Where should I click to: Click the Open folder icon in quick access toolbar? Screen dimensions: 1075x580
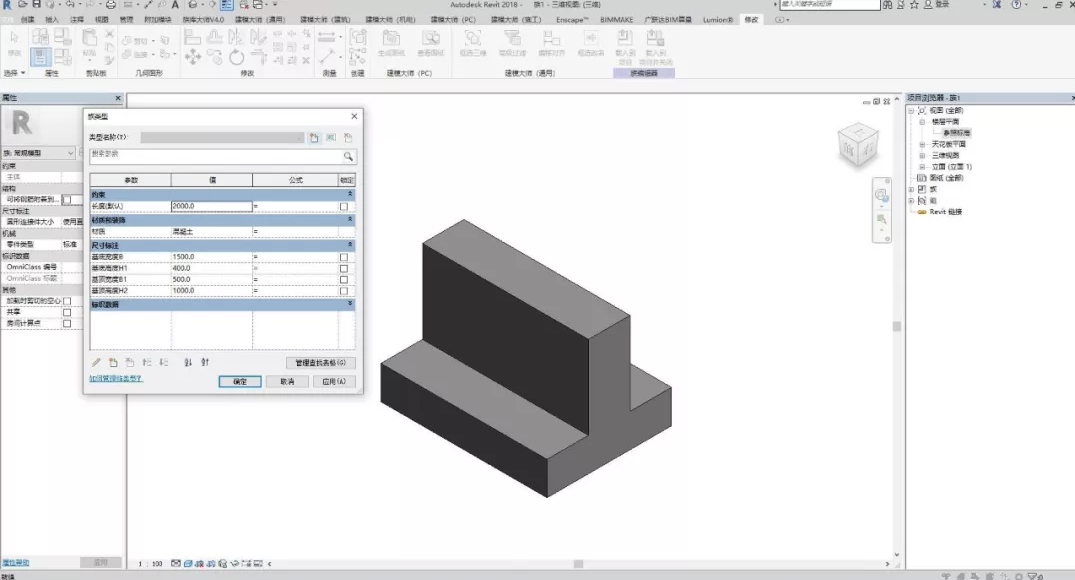23,4
